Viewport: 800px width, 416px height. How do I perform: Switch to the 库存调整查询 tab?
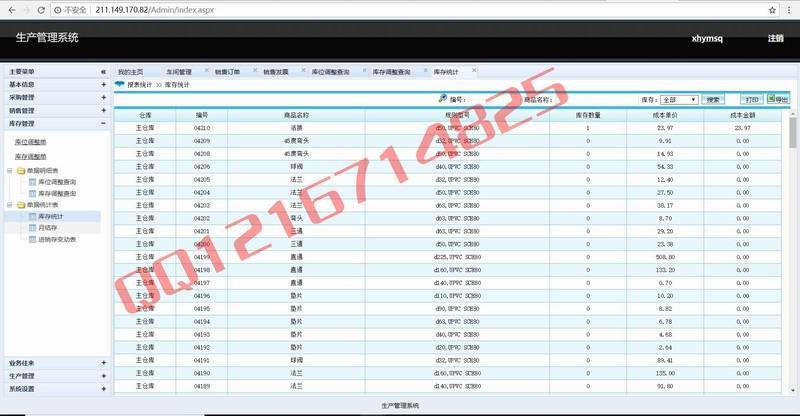click(391, 72)
